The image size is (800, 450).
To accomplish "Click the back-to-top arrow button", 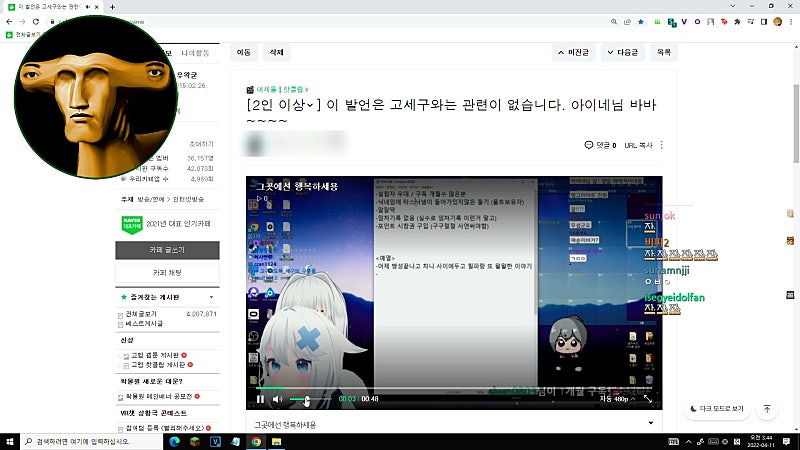I will click(x=767, y=409).
